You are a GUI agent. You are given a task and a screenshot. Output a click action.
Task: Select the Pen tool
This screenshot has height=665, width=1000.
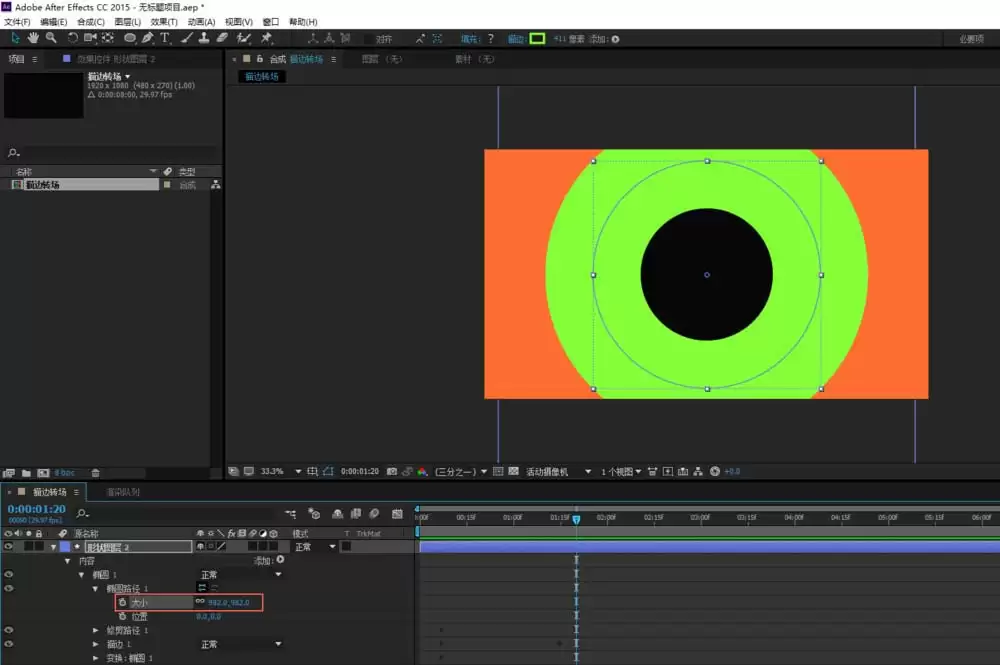147,38
